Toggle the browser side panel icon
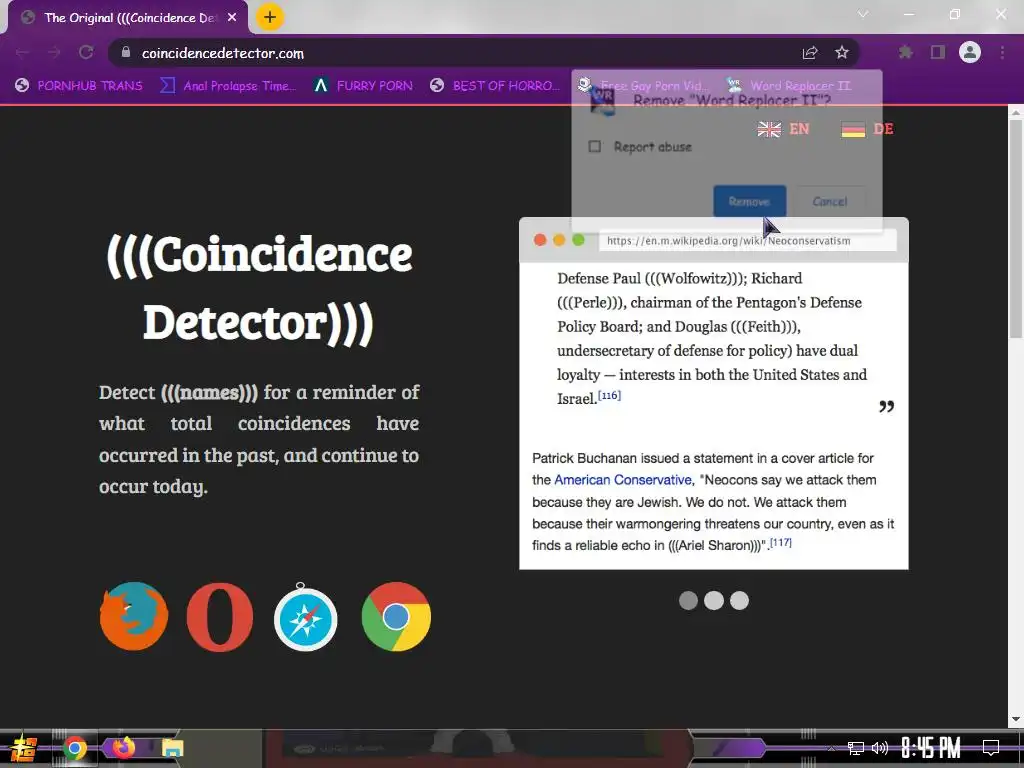This screenshot has width=1024, height=768. (938, 52)
